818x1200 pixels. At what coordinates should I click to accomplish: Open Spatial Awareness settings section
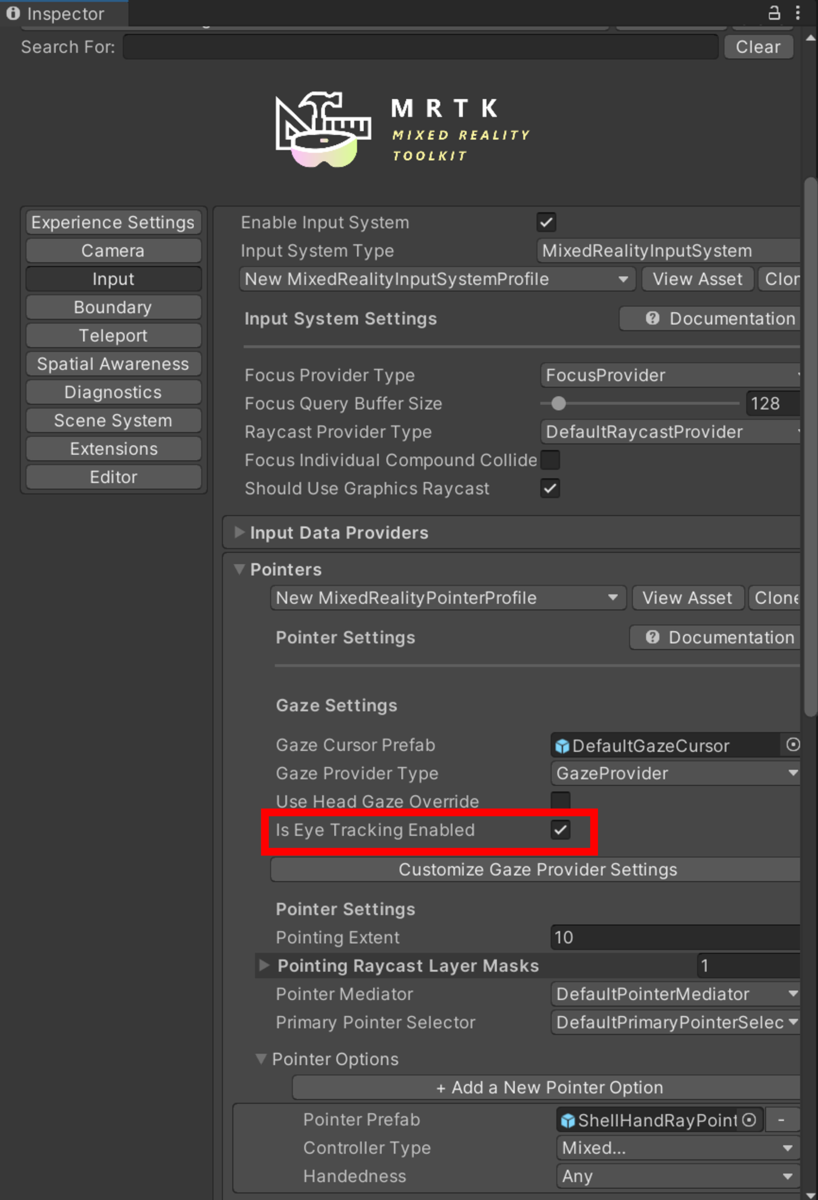tap(113, 364)
